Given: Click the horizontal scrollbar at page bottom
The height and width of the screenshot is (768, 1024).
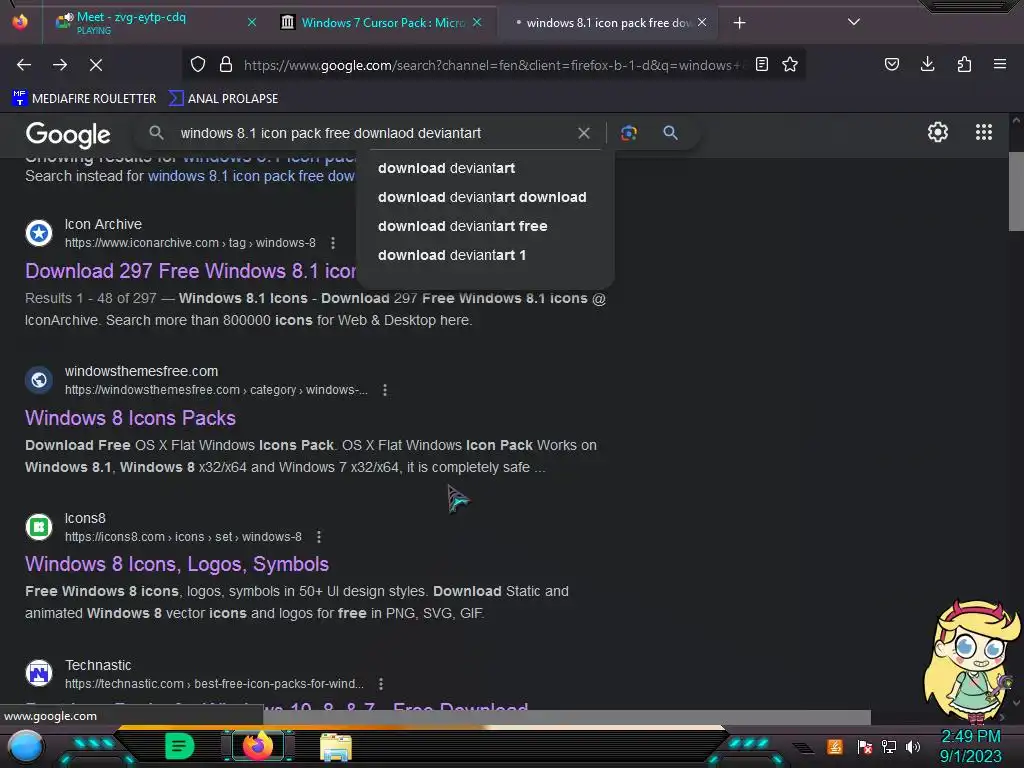Looking at the screenshot, I should (566, 717).
